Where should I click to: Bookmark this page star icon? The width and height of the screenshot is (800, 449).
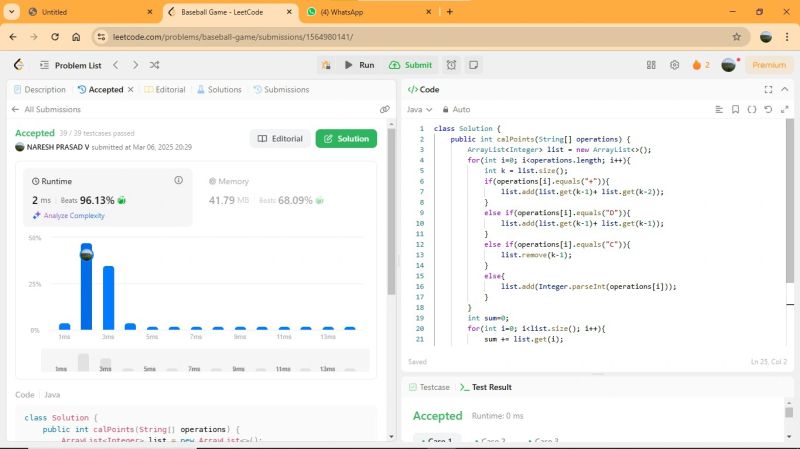pos(736,37)
